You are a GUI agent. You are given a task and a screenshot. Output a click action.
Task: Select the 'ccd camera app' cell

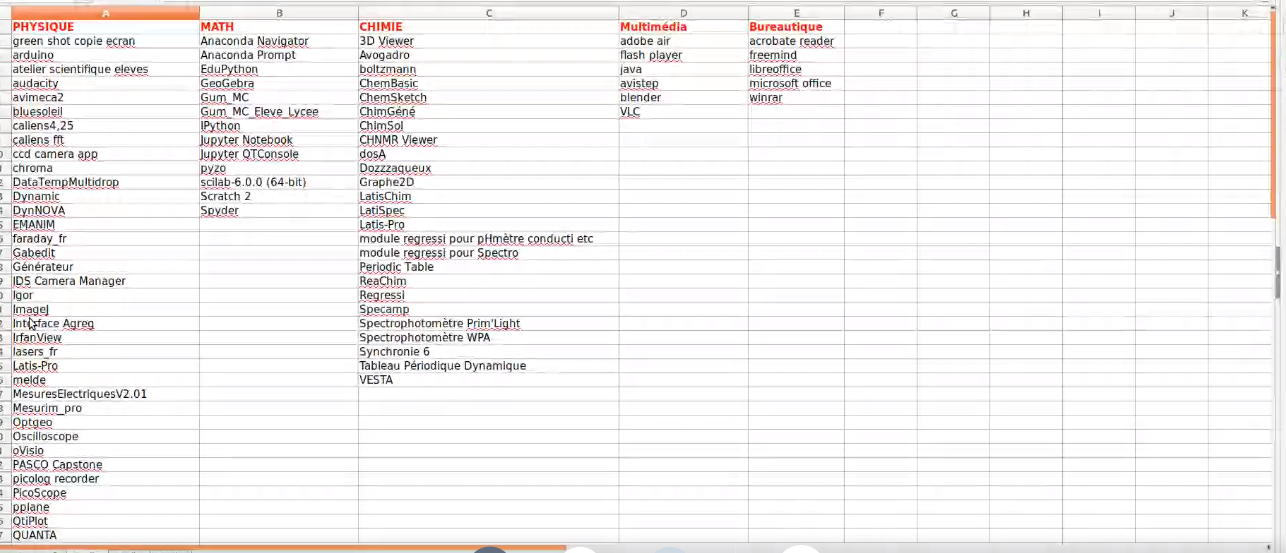click(105, 154)
